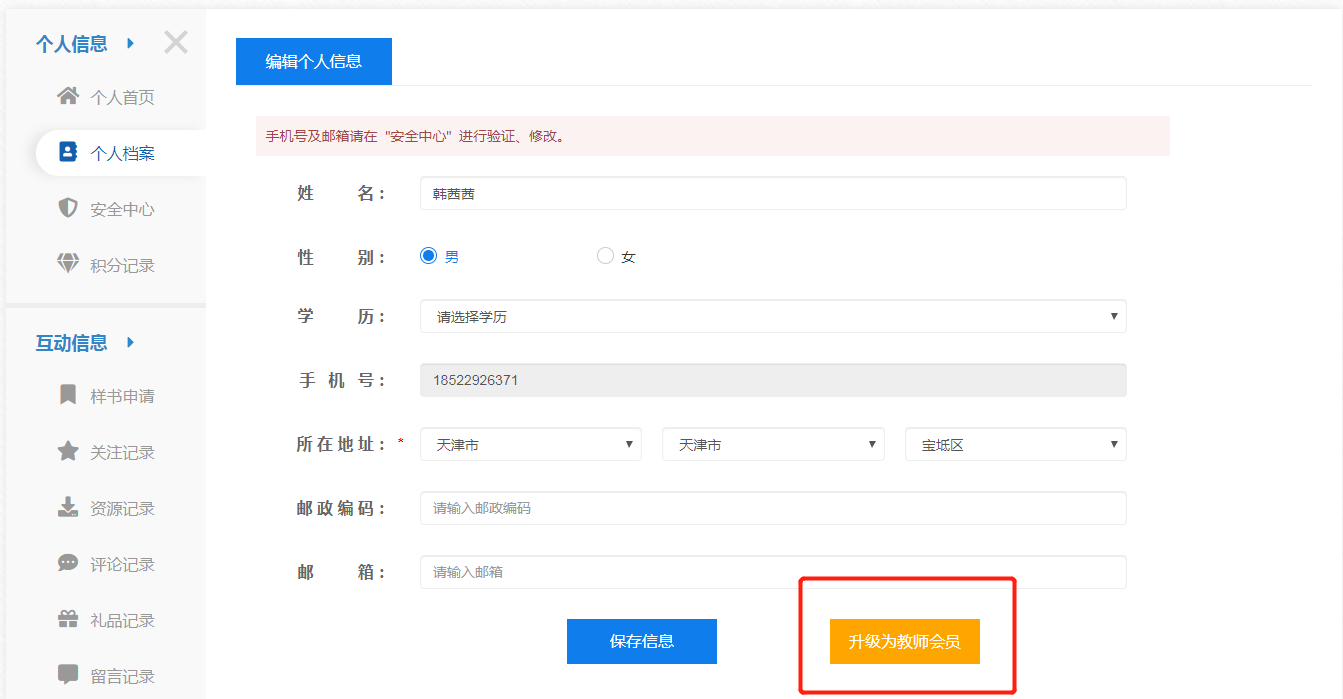Click the home icon beside 个人首页
The width and height of the screenshot is (1343, 699).
67,97
